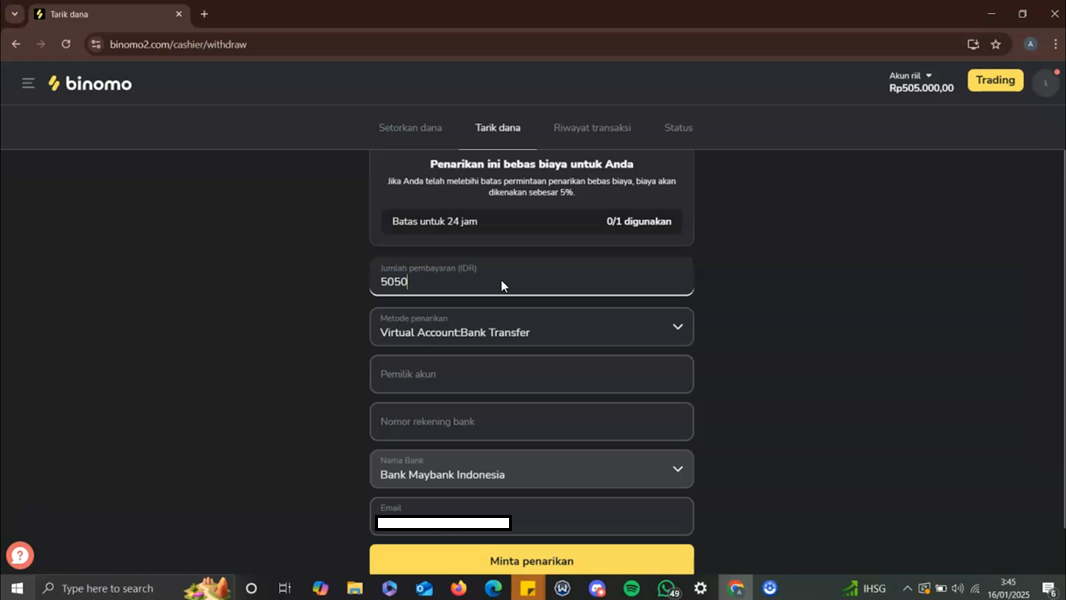Viewport: 1066px width, 600px height.
Task: Bookmark this page with star icon
Action: pos(996,44)
